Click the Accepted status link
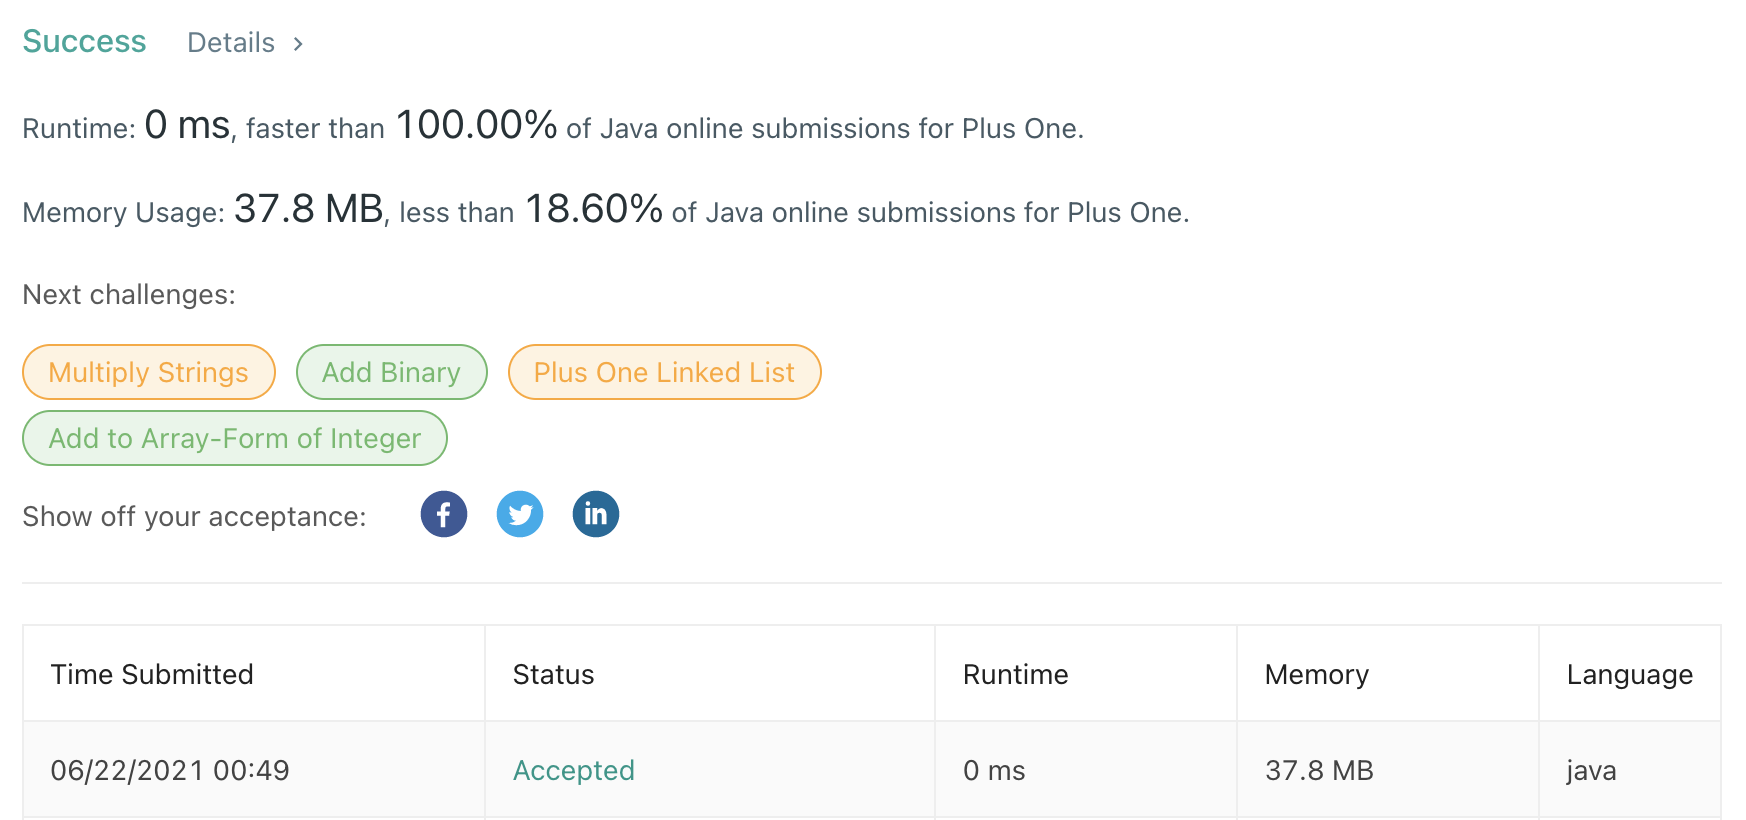This screenshot has height=820, width=1746. (x=574, y=770)
